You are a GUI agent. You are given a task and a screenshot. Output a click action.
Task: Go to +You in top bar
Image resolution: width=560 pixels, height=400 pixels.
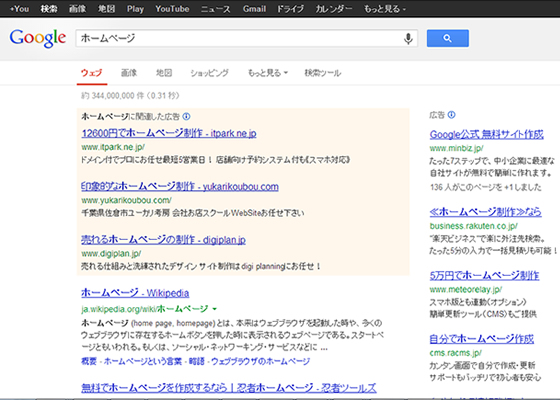[19, 9]
